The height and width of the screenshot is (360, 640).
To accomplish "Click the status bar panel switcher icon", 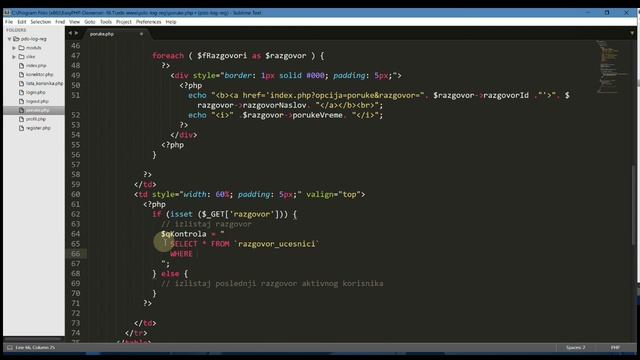I will click(x=10, y=348).
